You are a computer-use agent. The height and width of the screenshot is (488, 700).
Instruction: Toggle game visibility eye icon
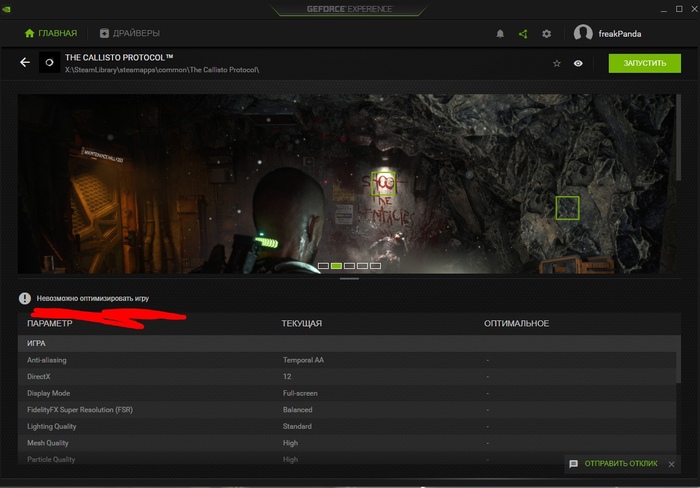tap(578, 63)
